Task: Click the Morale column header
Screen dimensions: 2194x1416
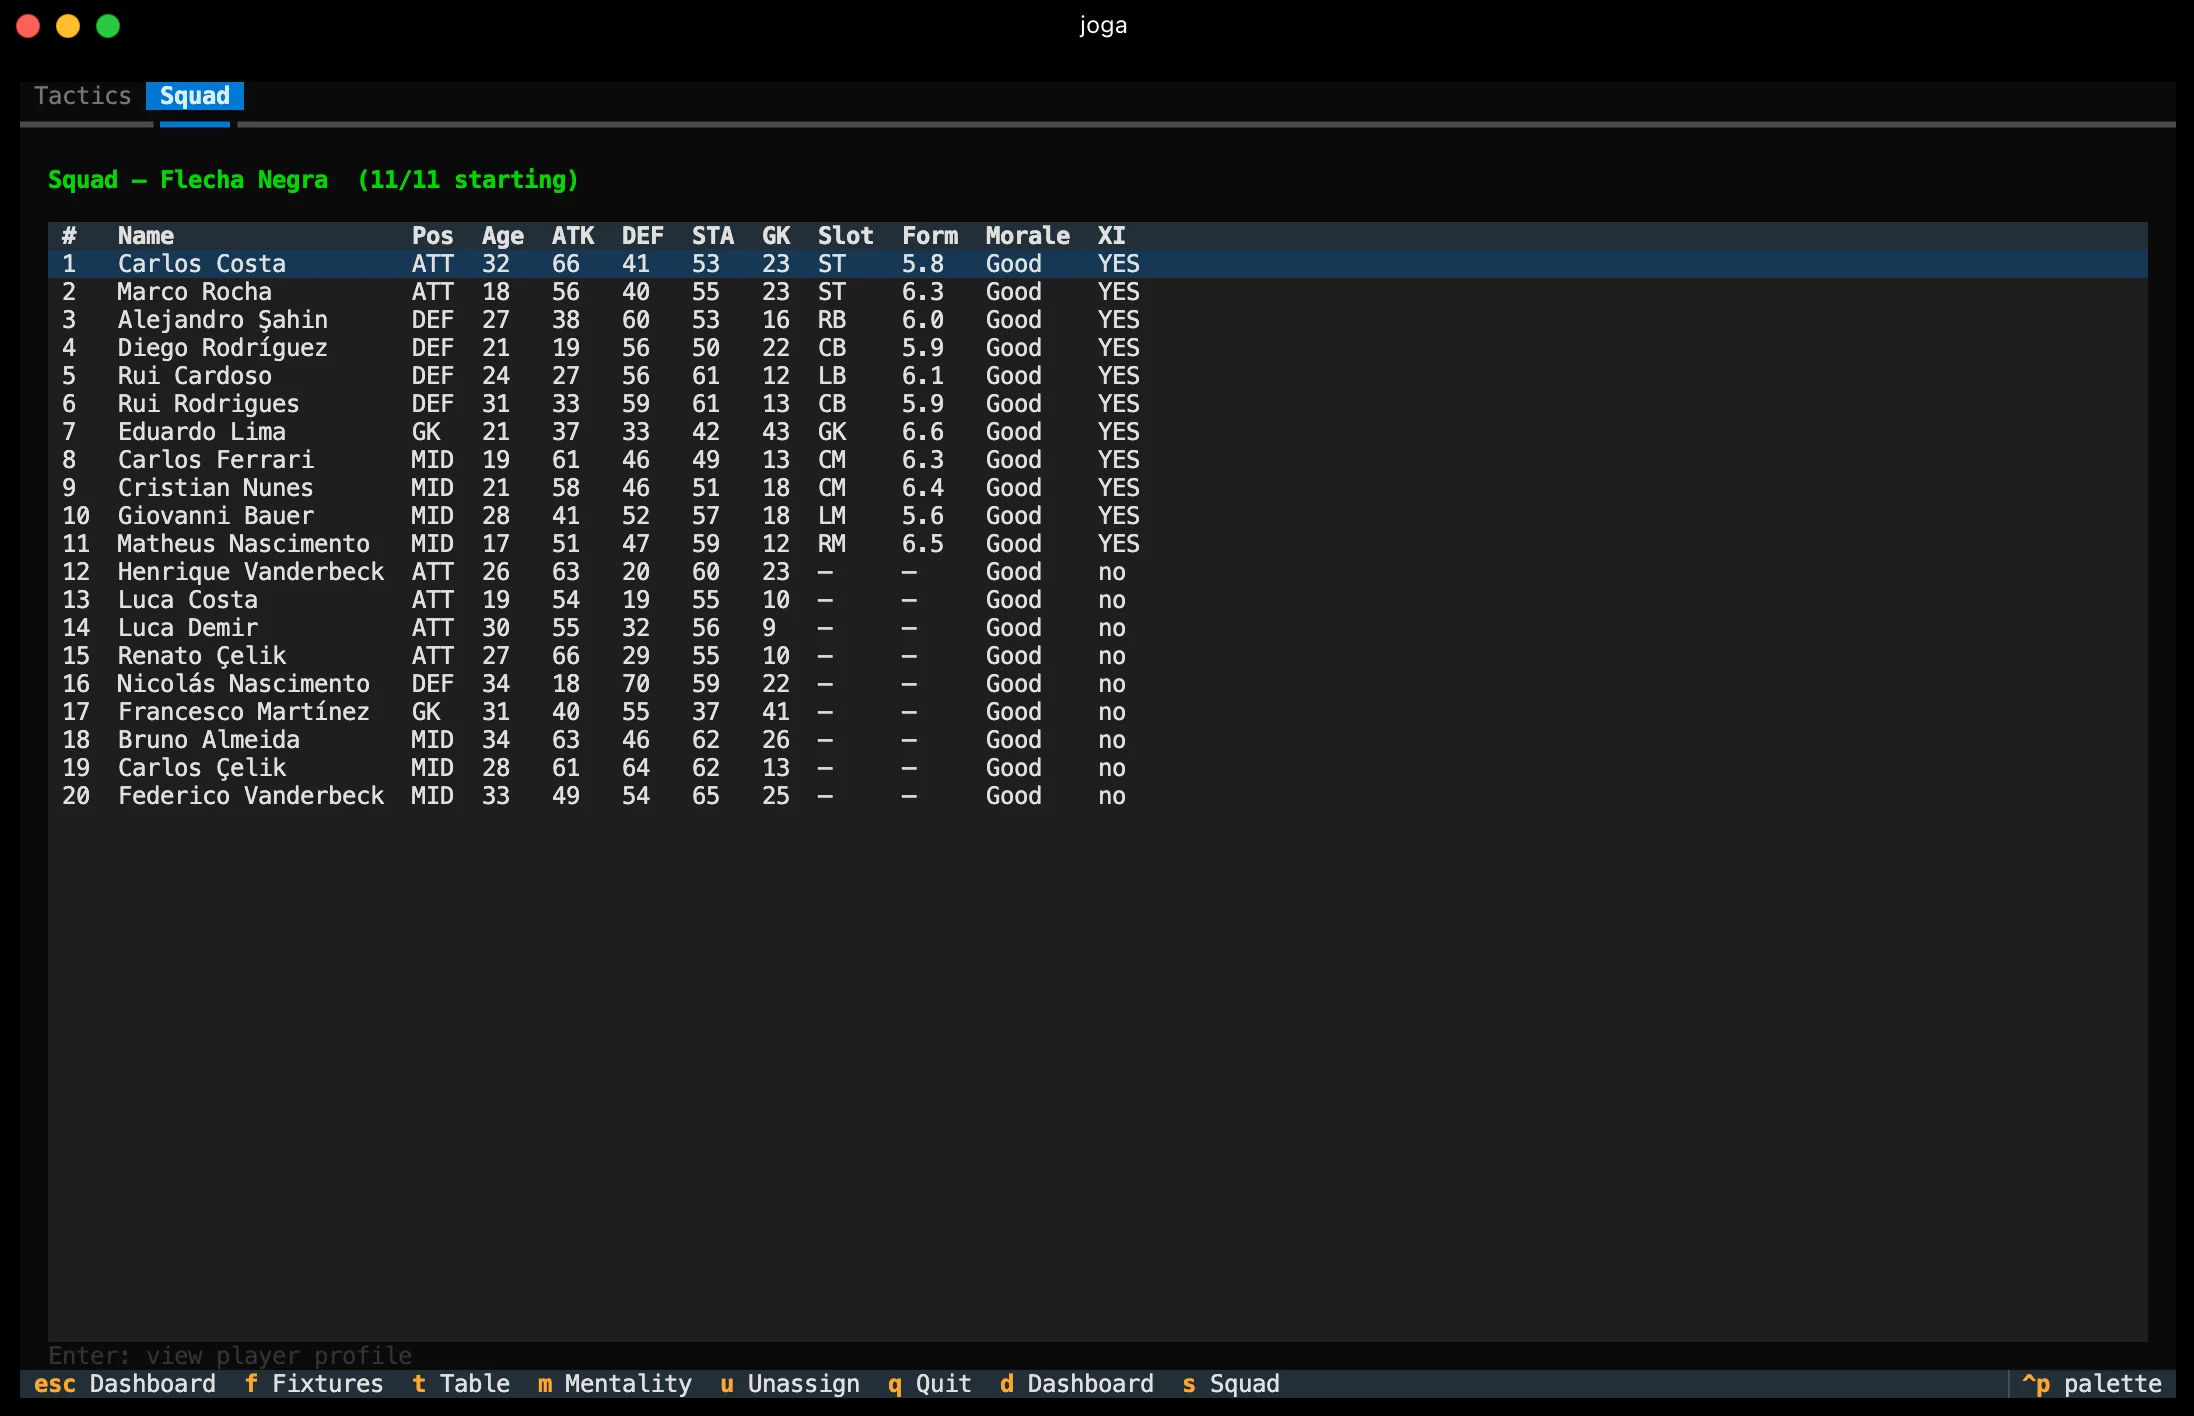Action: click(1027, 236)
